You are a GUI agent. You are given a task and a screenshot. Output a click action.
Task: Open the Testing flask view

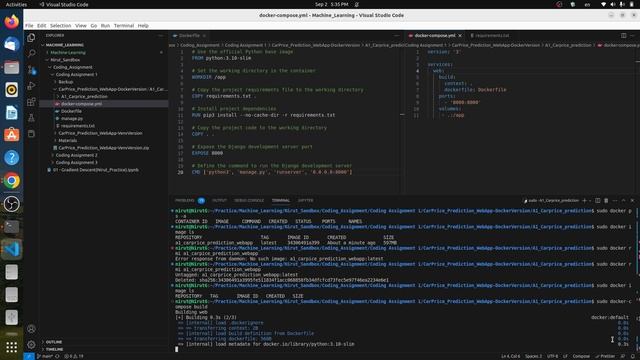(x=31, y=118)
